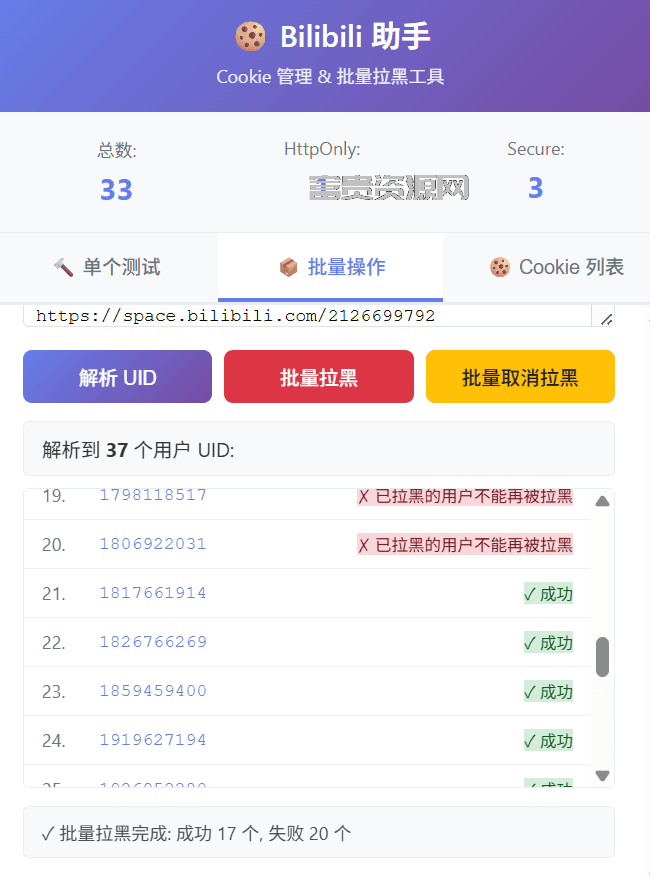Click the cookie icon in the header
This screenshot has width=650, height=877.
tap(250, 36)
